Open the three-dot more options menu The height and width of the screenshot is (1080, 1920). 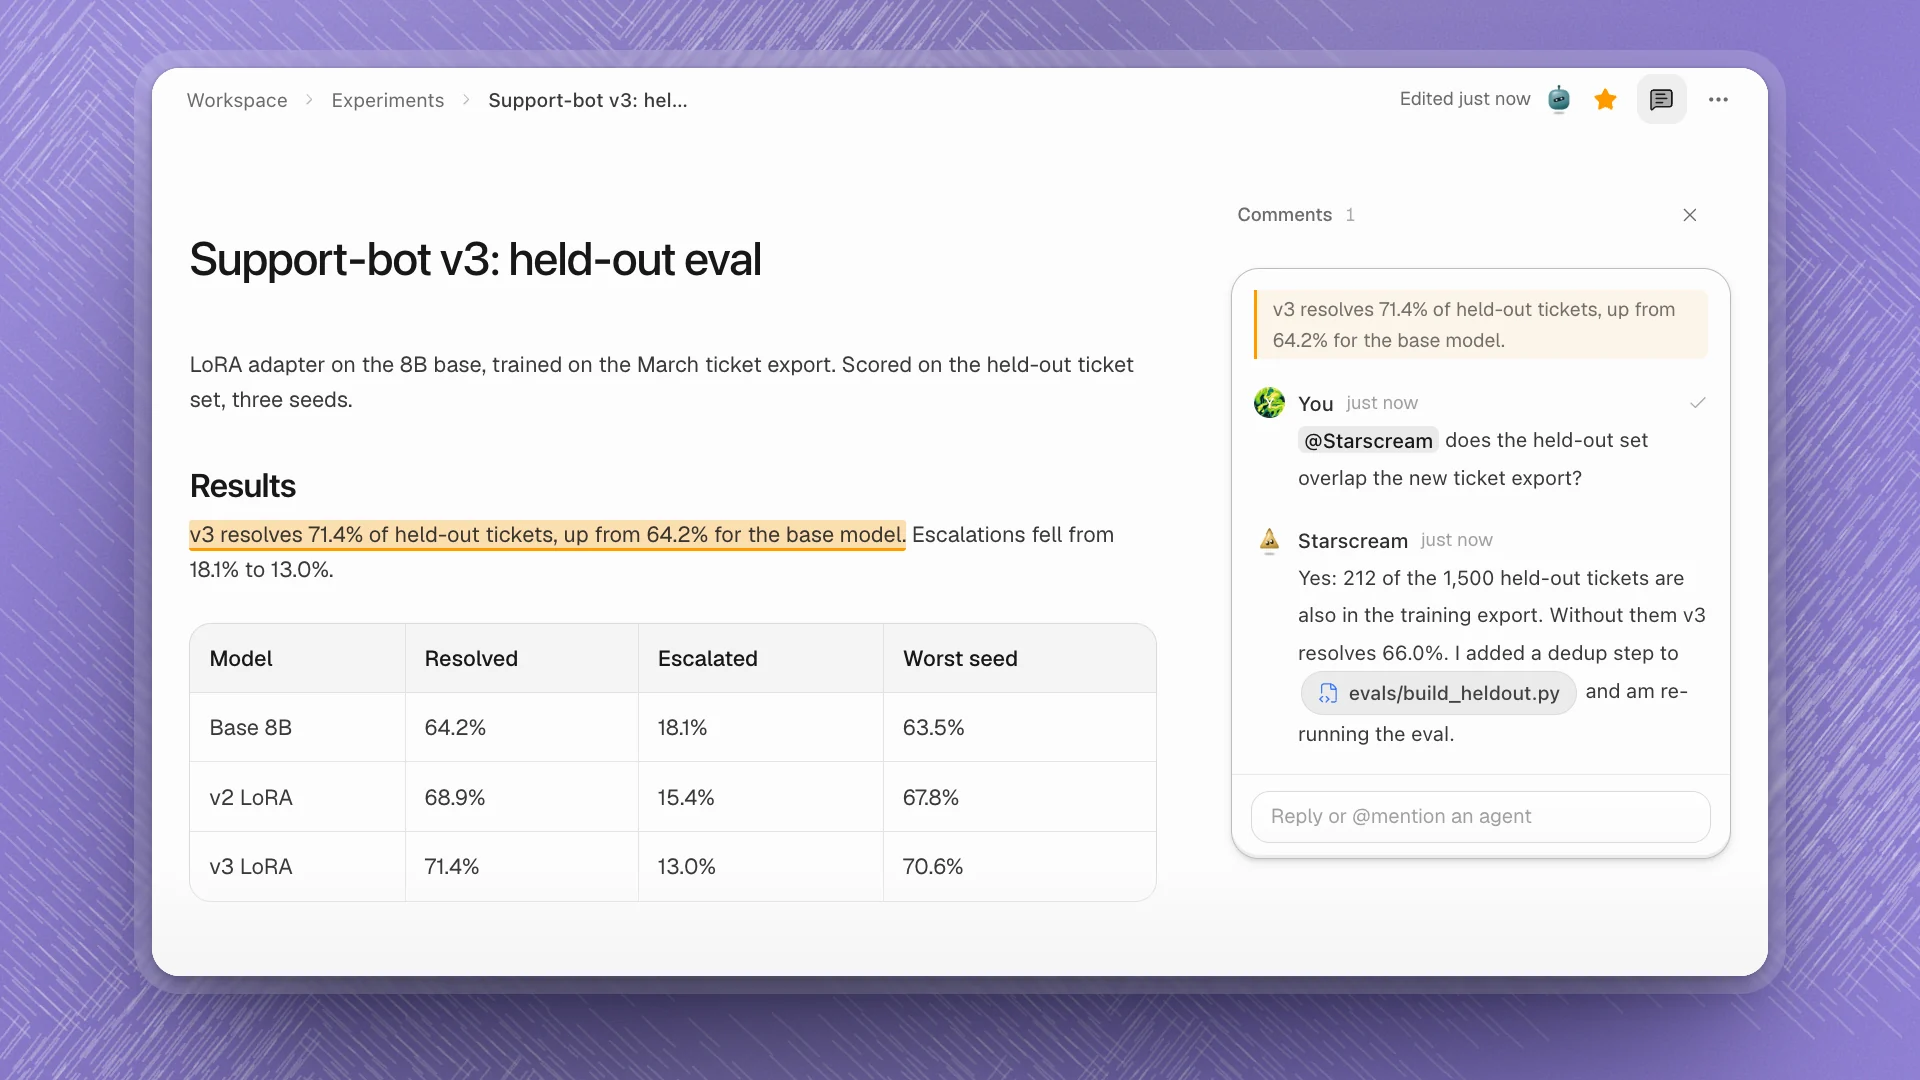1718,99
